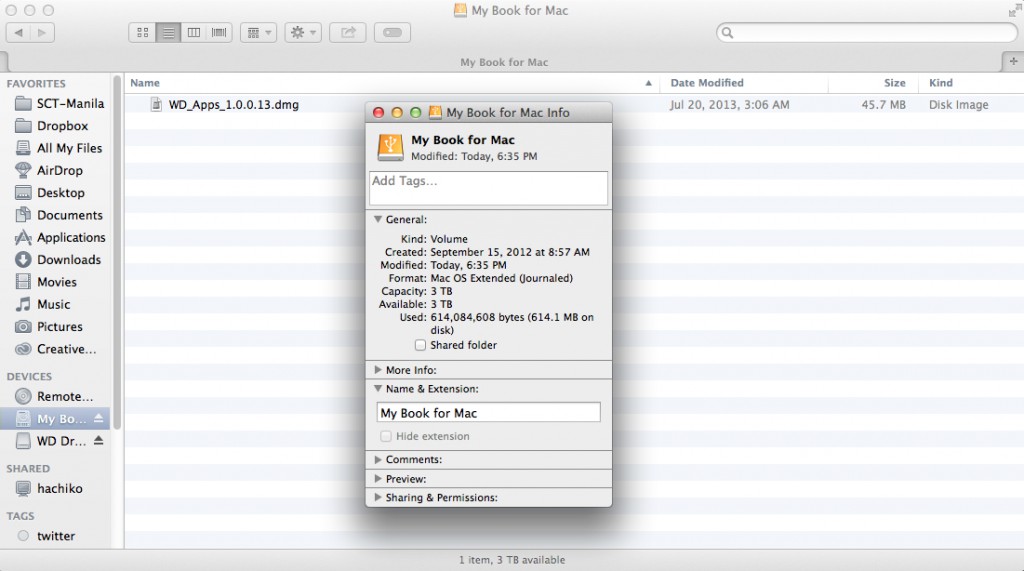The height and width of the screenshot is (571, 1024).
Task: Sort files by Date Modified column
Action: (707, 83)
